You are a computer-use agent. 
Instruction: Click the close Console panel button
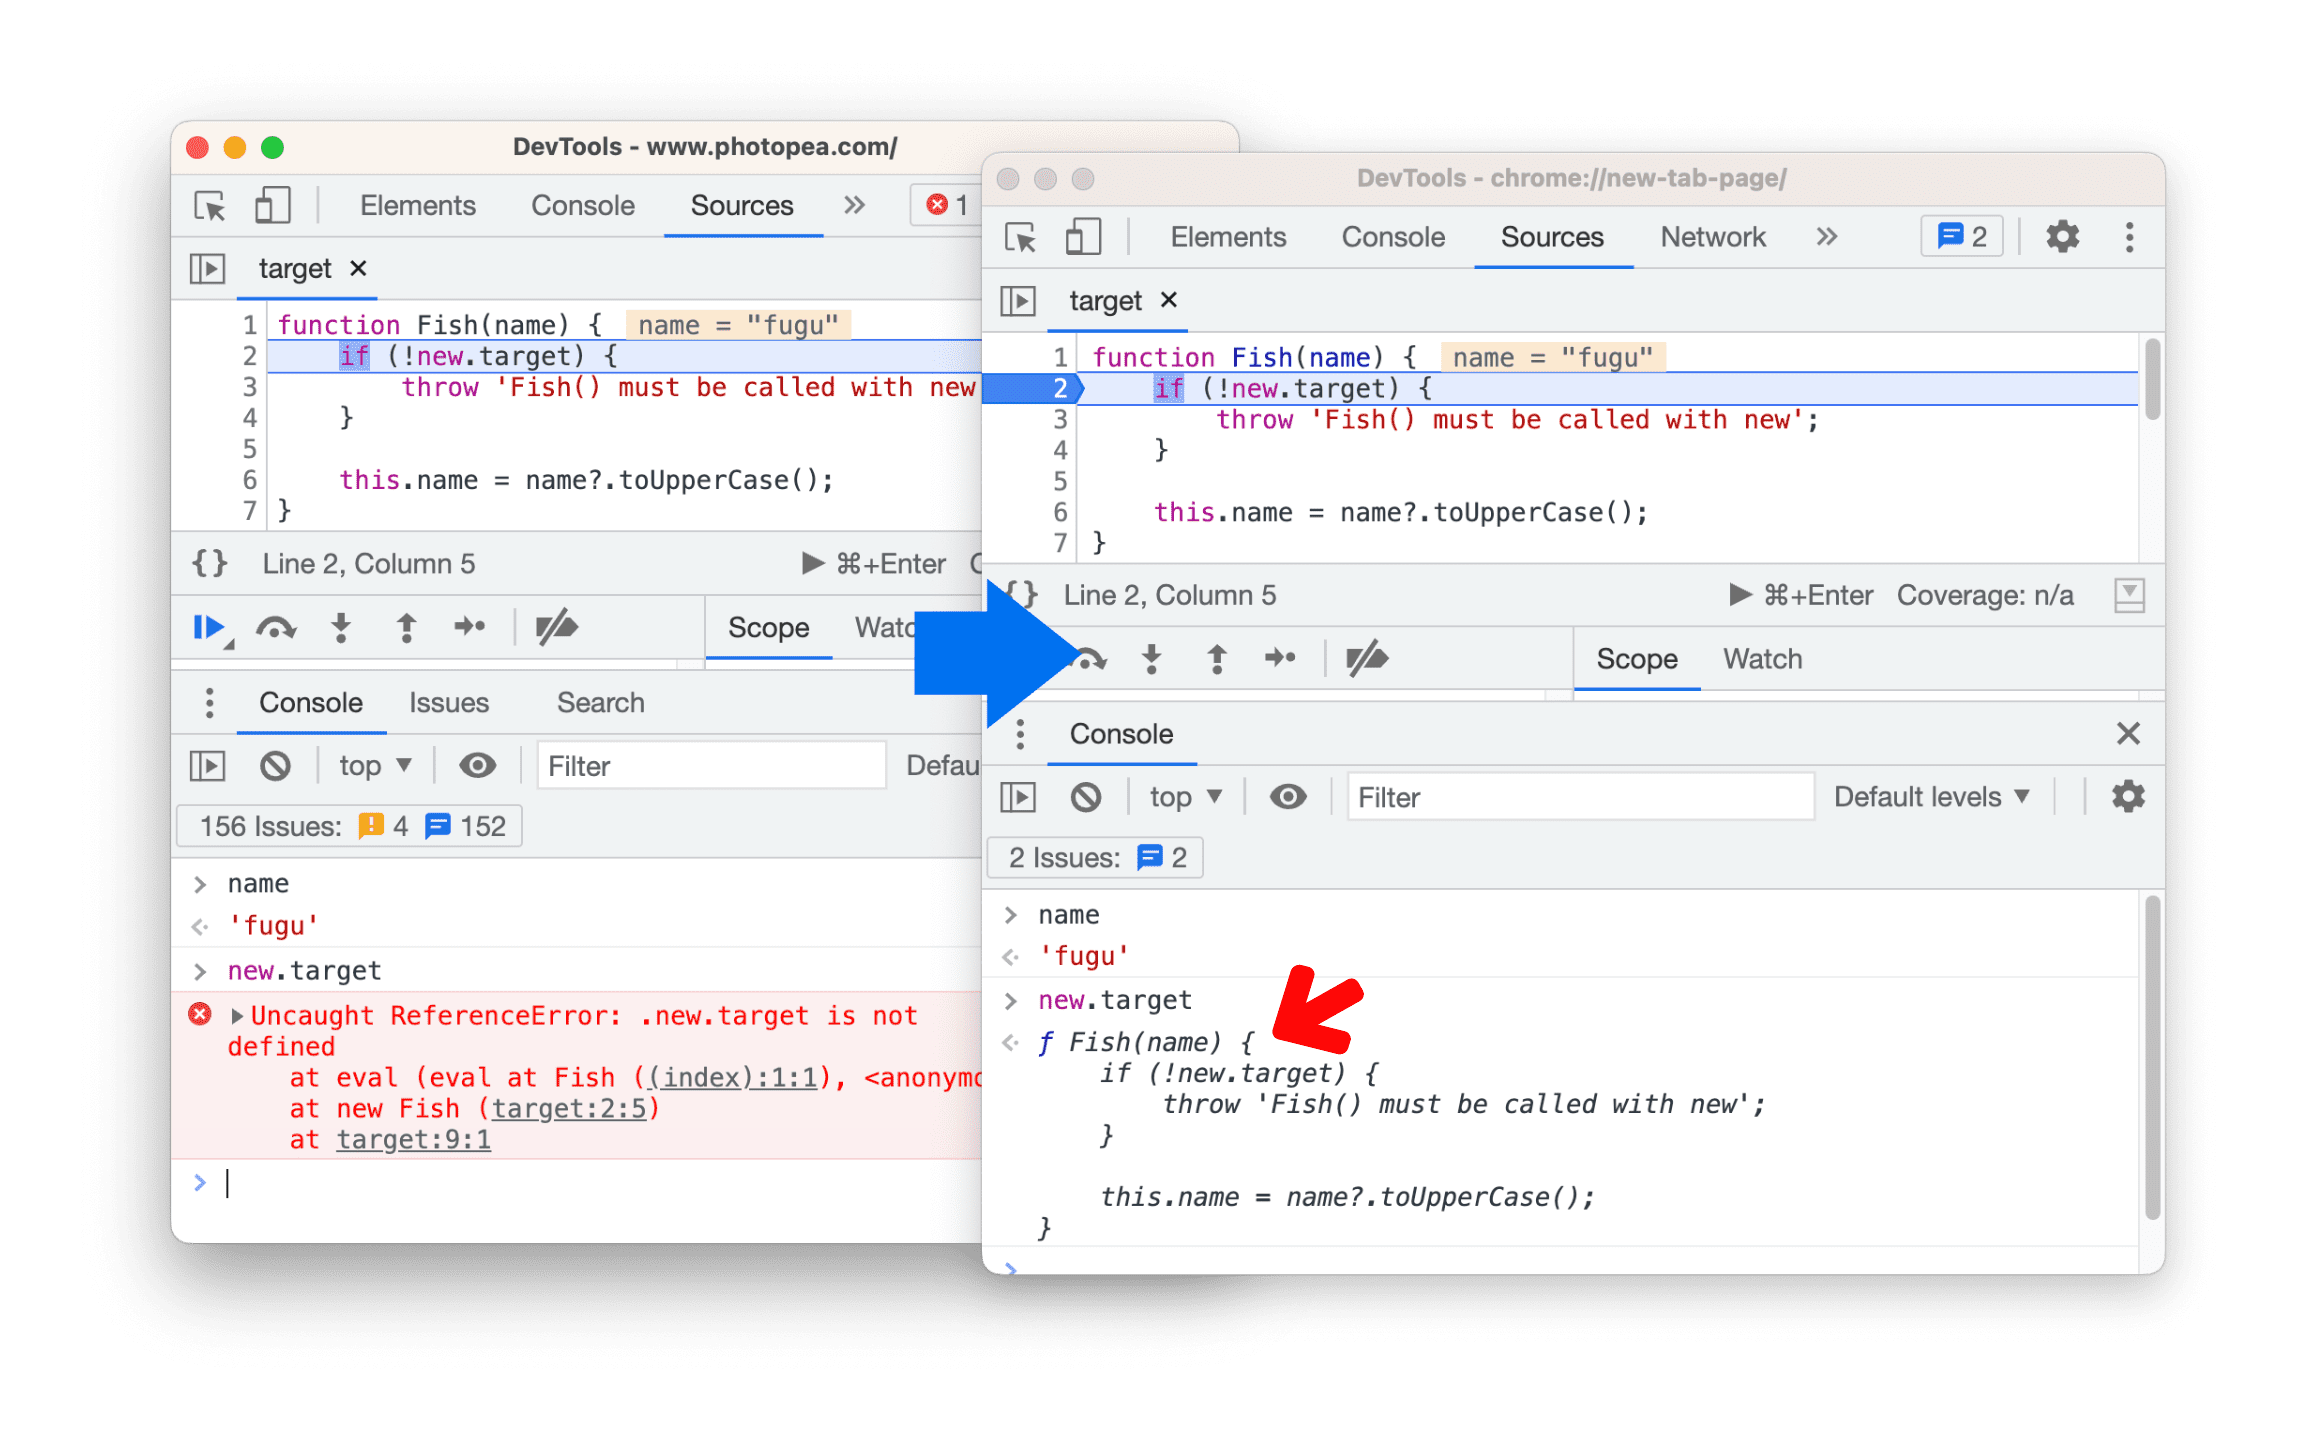coord(2128,732)
